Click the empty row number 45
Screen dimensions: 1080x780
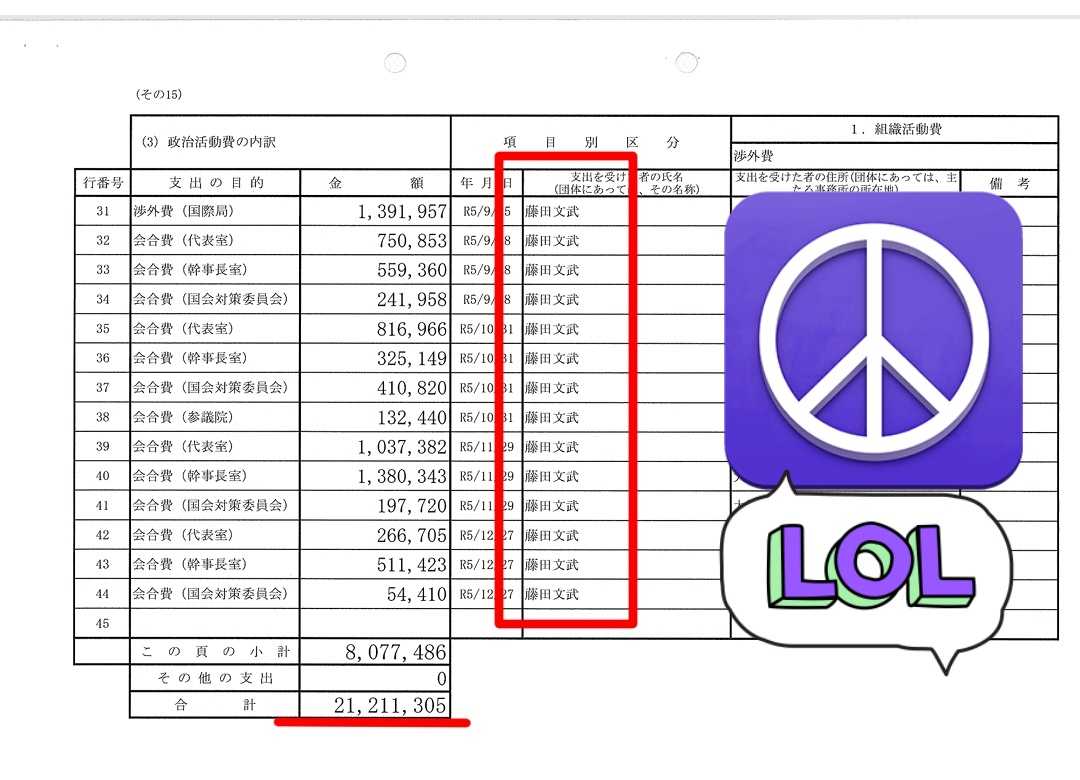coord(103,624)
